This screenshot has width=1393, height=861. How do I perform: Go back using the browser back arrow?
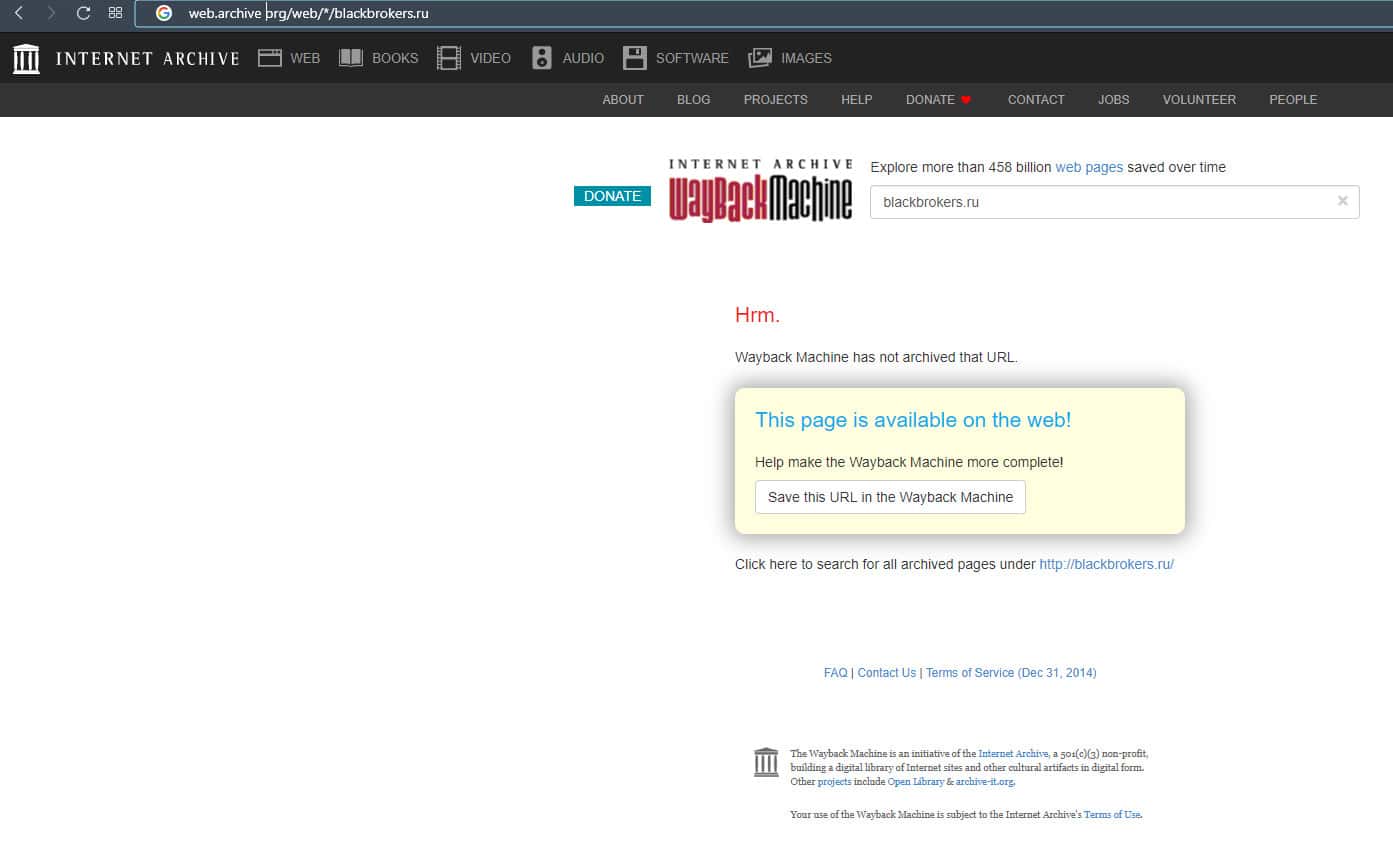(x=19, y=13)
